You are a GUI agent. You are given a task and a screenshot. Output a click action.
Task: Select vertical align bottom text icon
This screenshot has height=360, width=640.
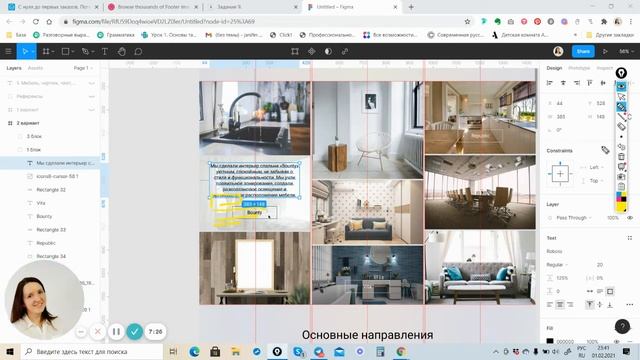pyautogui.click(x=610, y=304)
